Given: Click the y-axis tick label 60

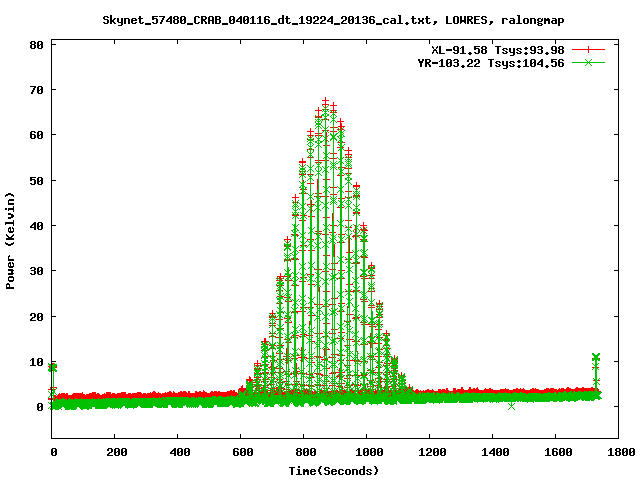Looking at the screenshot, I should (36, 135).
